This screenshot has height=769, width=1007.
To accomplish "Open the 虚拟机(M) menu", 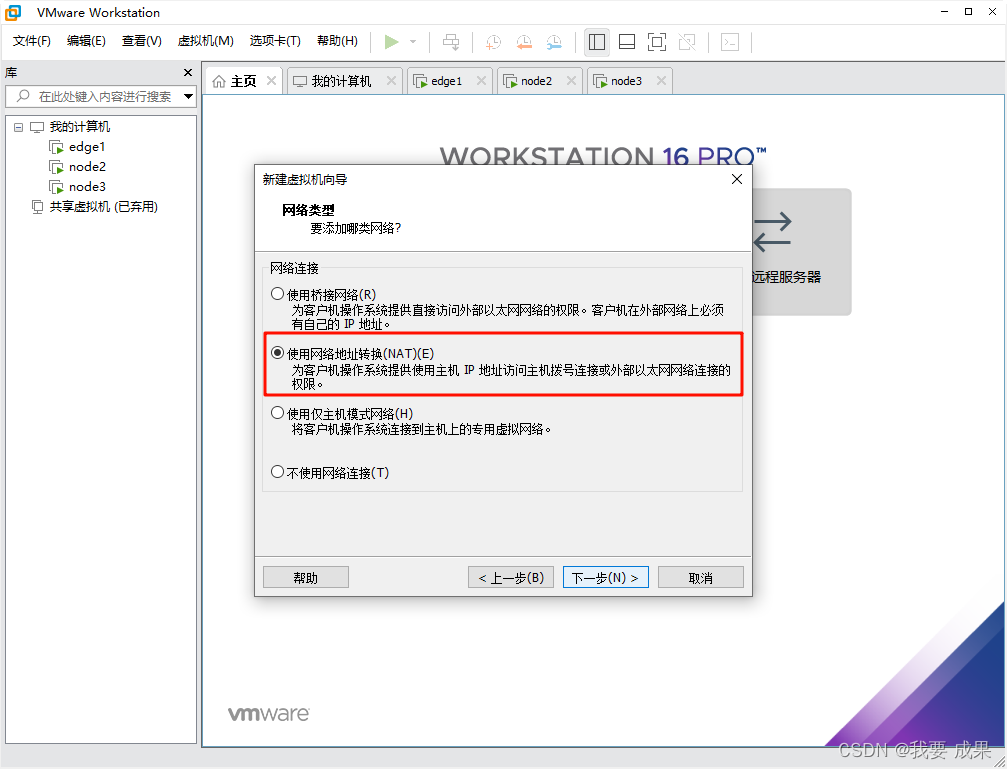I will [x=205, y=41].
